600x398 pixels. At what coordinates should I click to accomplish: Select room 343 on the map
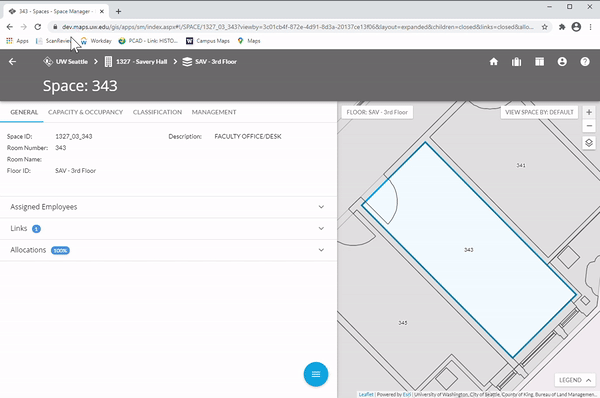coord(469,250)
